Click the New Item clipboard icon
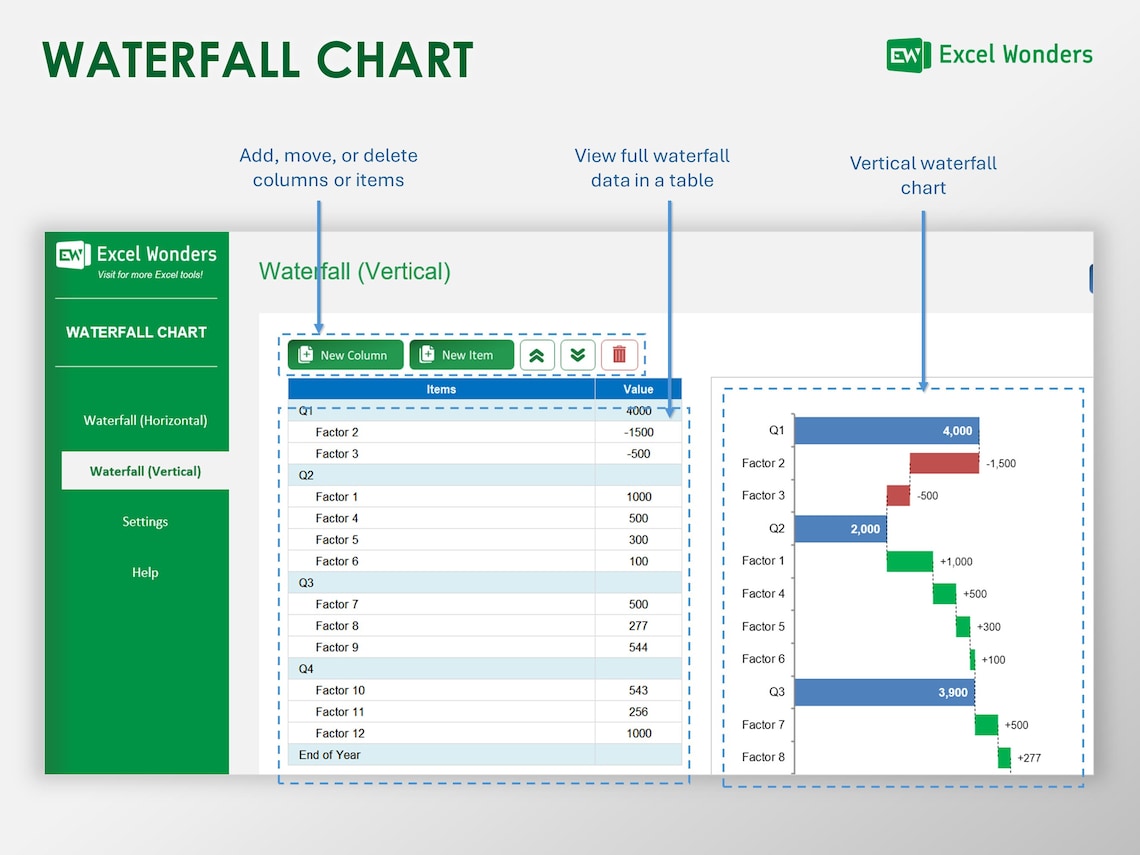Screen dimensions: 1140x855 [427, 354]
